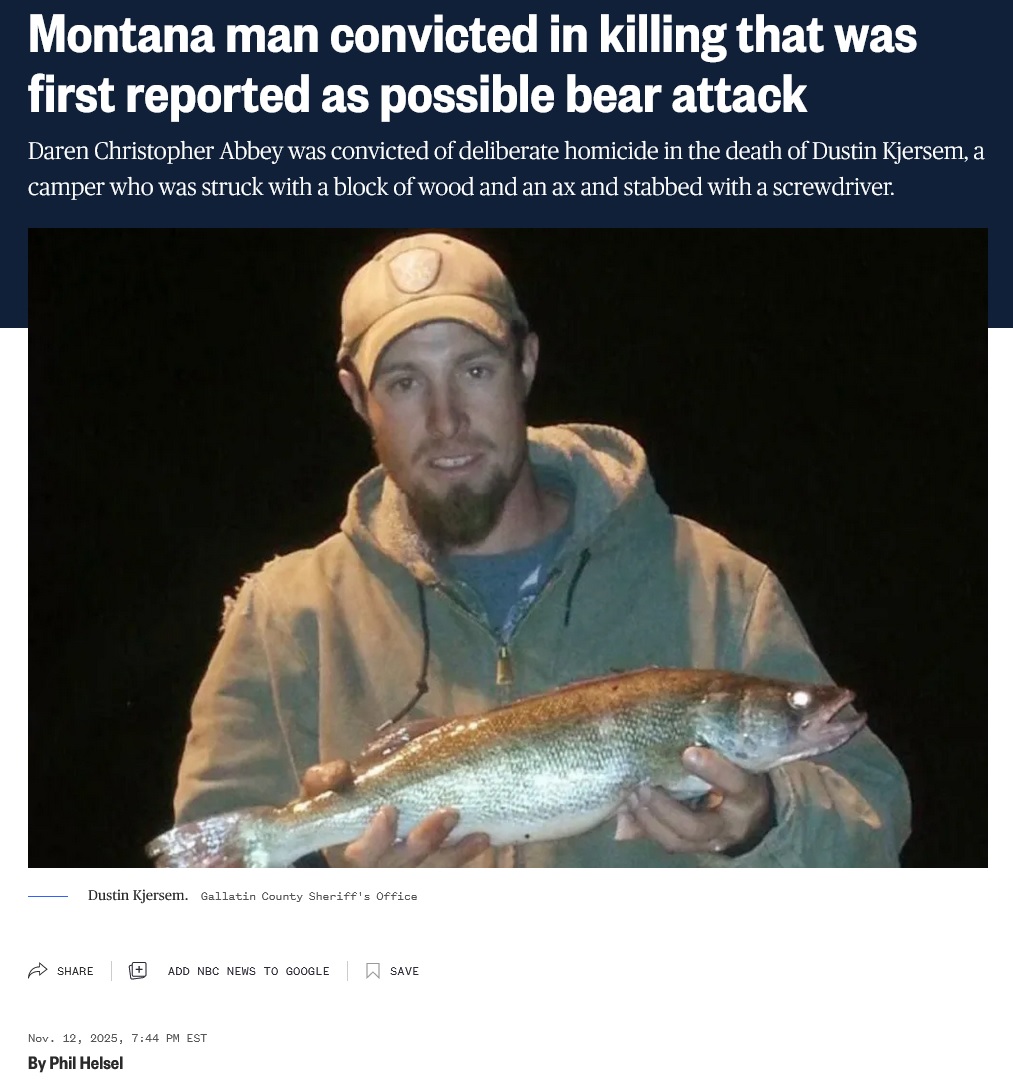Click the word "By" before author name

tap(37, 1063)
